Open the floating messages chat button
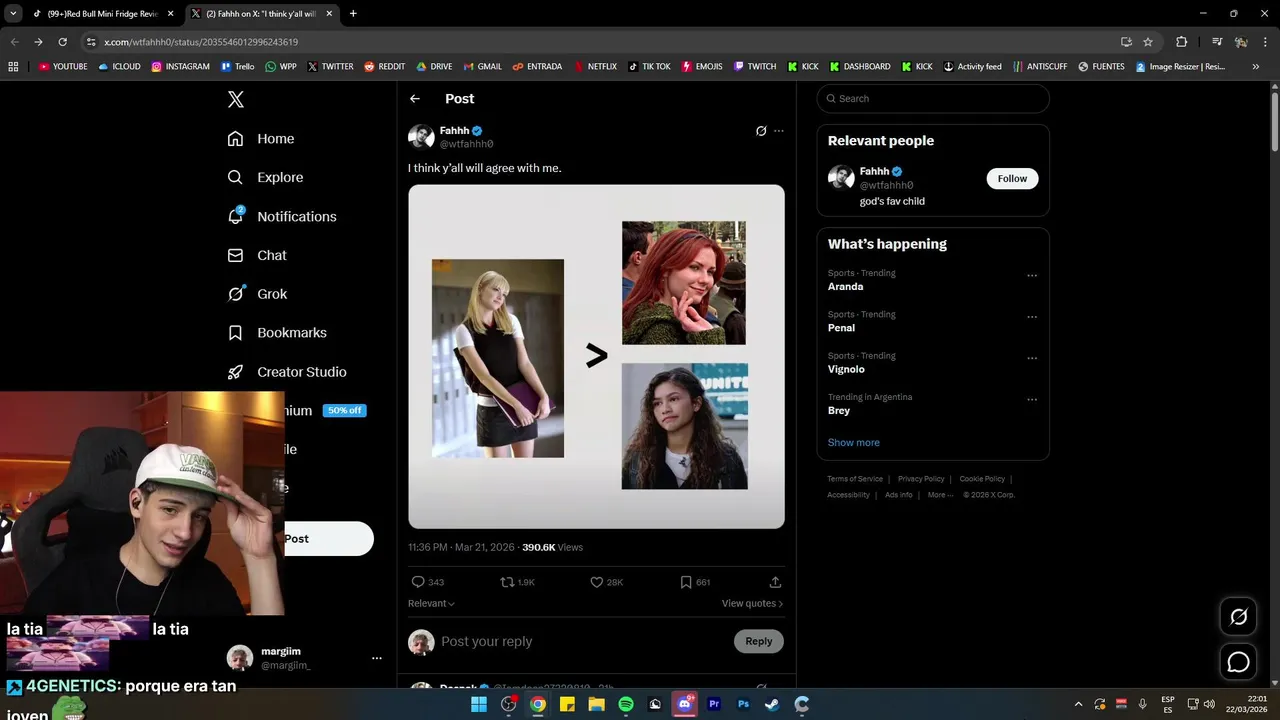The image size is (1280, 720). (1238, 662)
